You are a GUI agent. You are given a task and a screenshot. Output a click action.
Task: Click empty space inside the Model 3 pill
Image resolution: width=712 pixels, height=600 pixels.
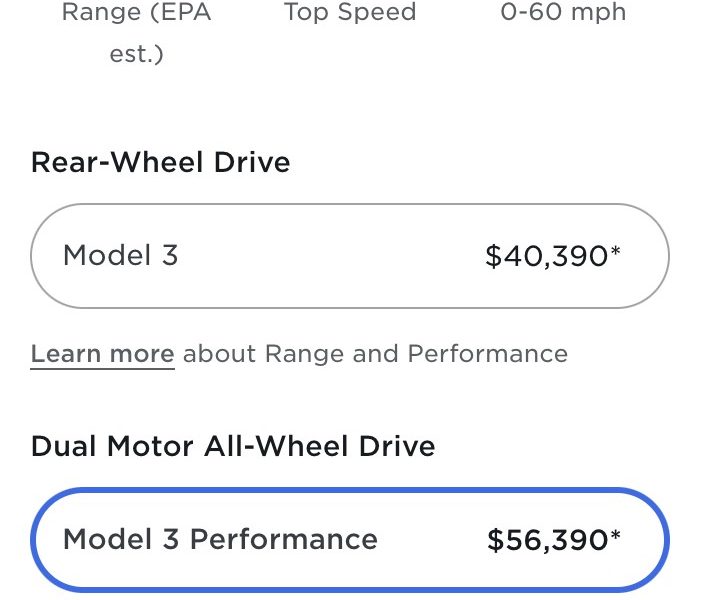coord(331,256)
